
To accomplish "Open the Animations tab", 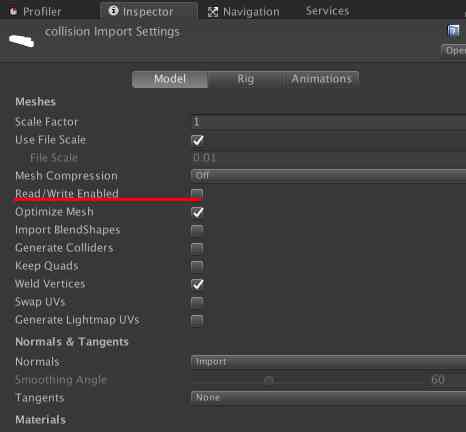I will (321, 79).
